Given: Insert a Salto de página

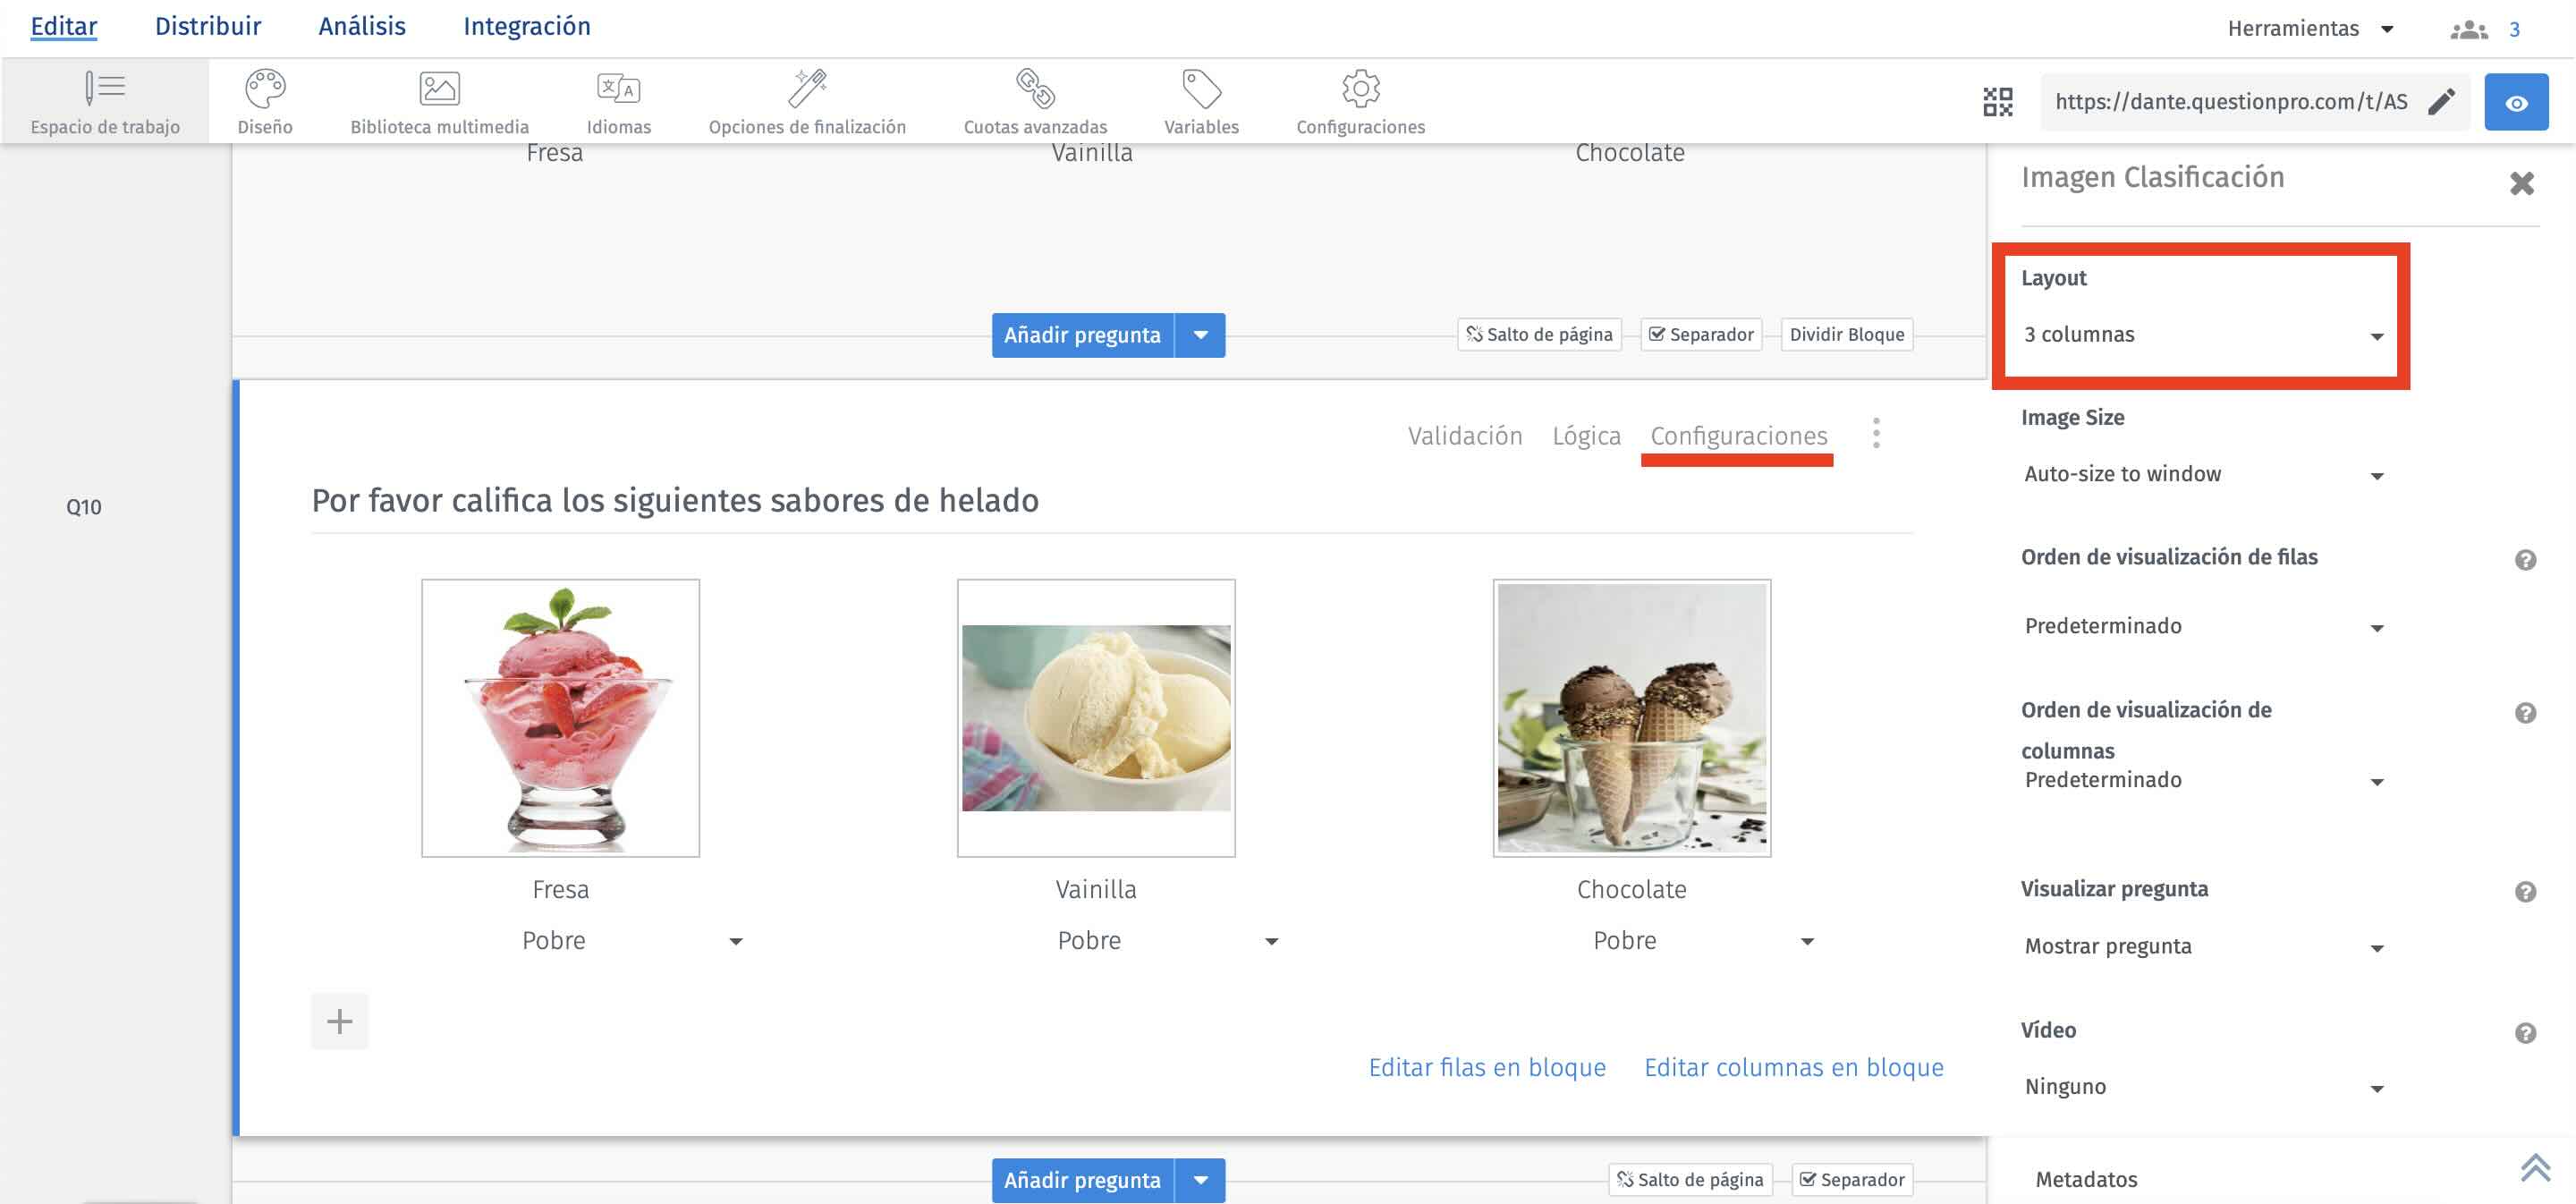Looking at the screenshot, I should tap(1539, 335).
